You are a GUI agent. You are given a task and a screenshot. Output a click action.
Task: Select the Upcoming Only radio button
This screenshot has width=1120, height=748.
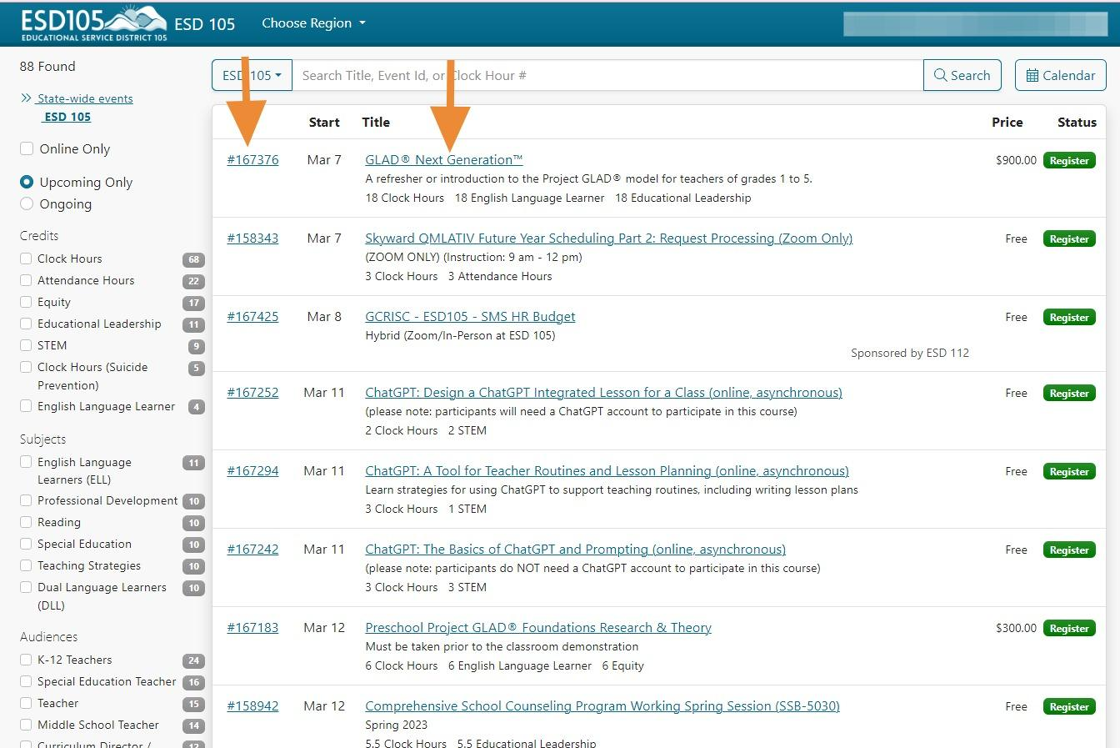pyautogui.click(x=27, y=182)
